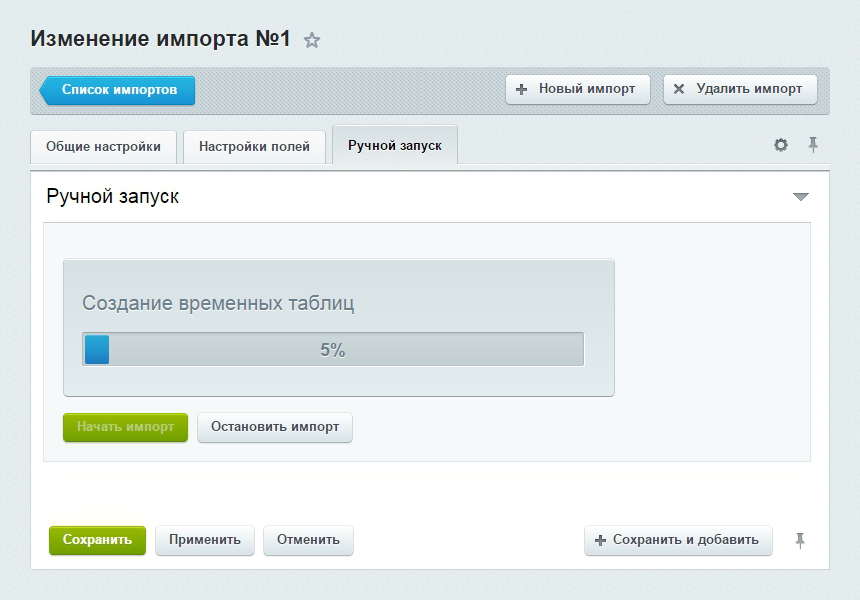Cancel editing with Отменить button
This screenshot has width=860, height=600.
click(308, 540)
